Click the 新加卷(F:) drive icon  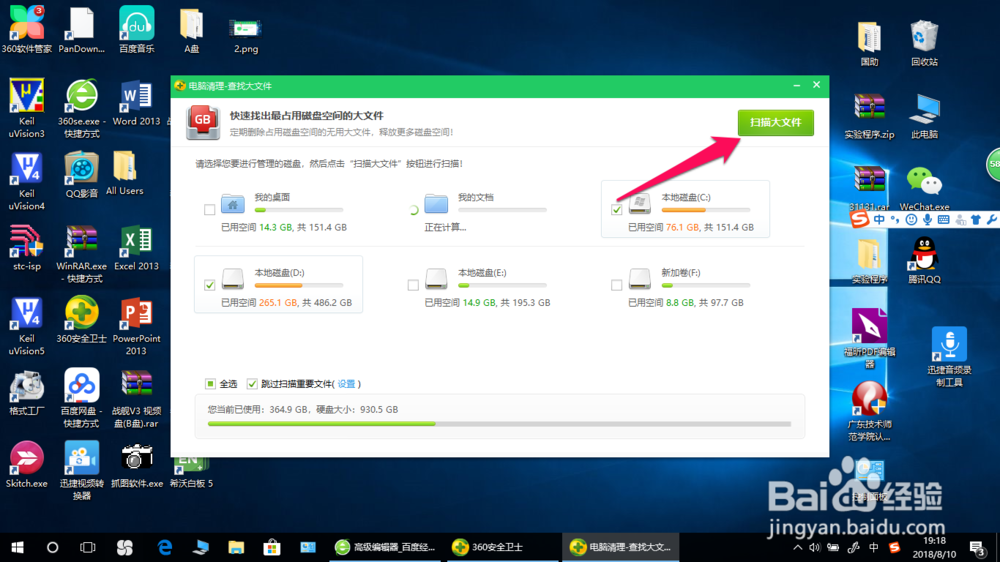[x=640, y=279]
